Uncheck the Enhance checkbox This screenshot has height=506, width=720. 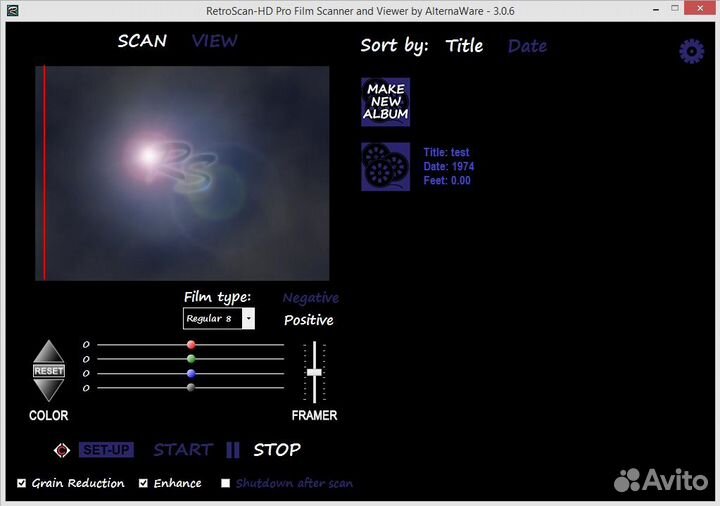click(x=143, y=483)
